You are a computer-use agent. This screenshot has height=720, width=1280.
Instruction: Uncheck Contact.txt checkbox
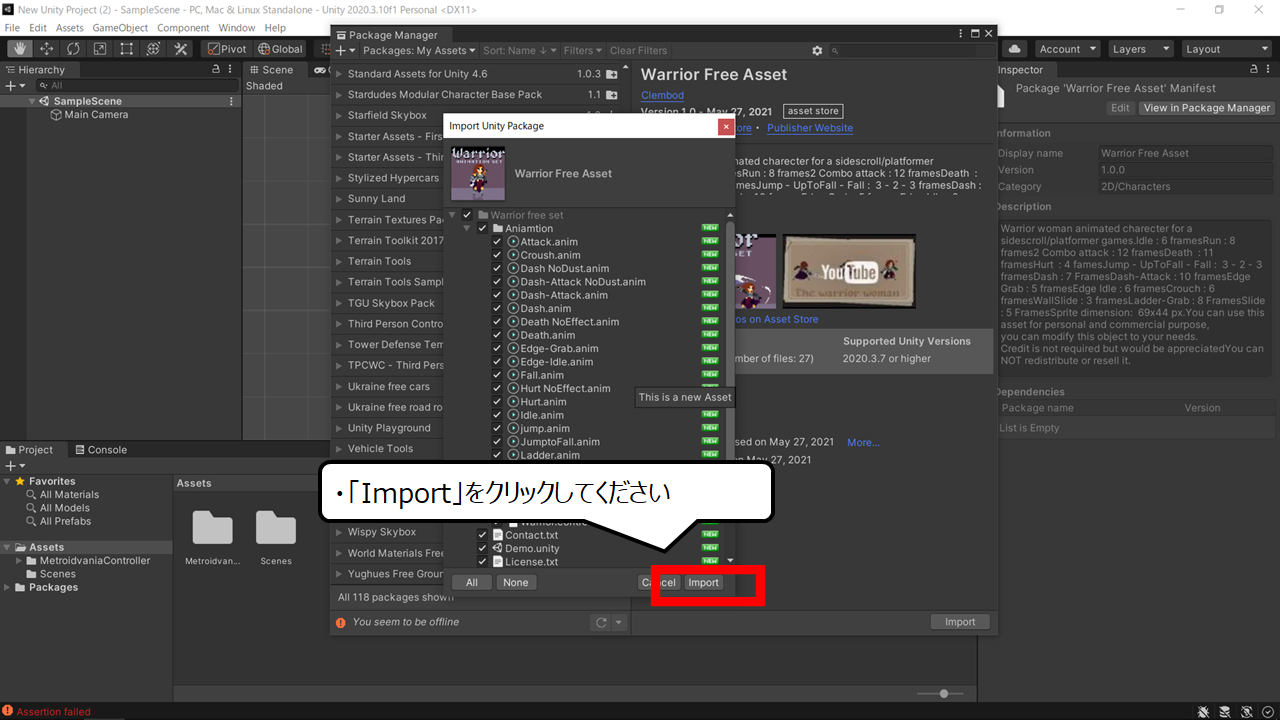(482, 535)
